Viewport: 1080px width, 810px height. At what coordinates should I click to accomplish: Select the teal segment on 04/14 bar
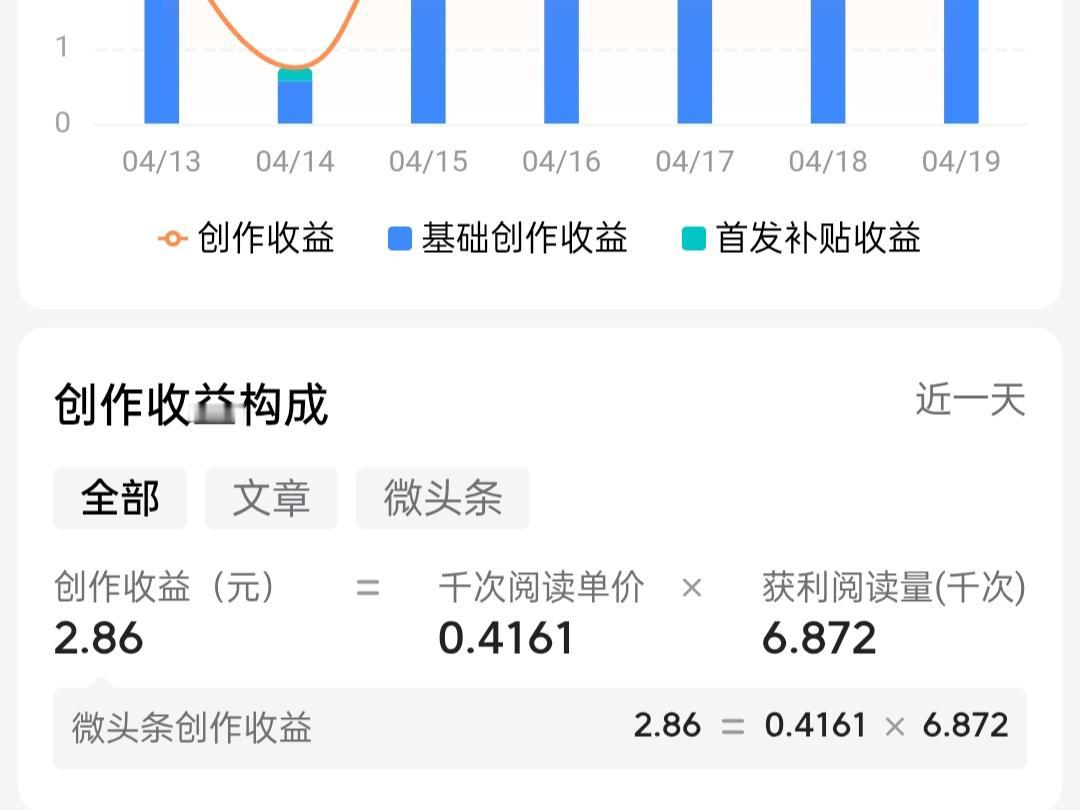pos(295,75)
